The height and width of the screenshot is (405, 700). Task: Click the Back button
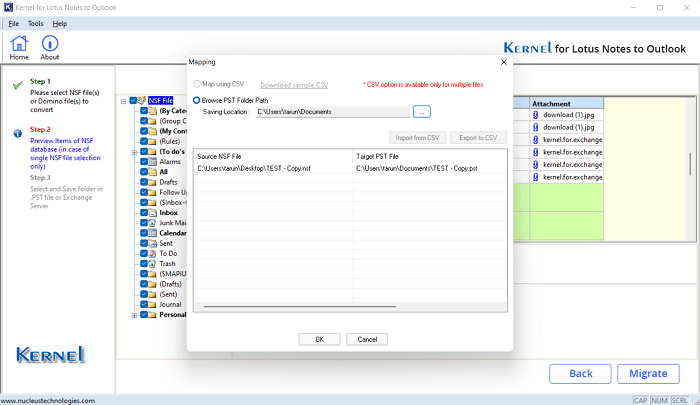580,374
